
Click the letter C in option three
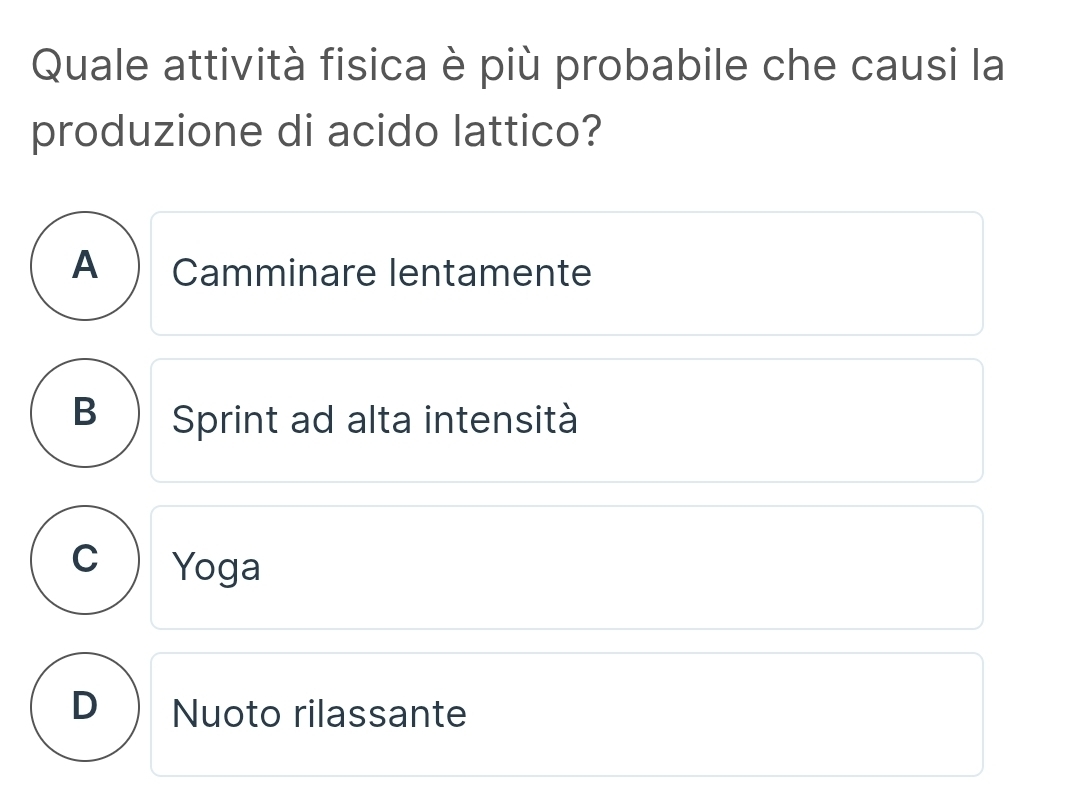pyautogui.click(x=86, y=560)
